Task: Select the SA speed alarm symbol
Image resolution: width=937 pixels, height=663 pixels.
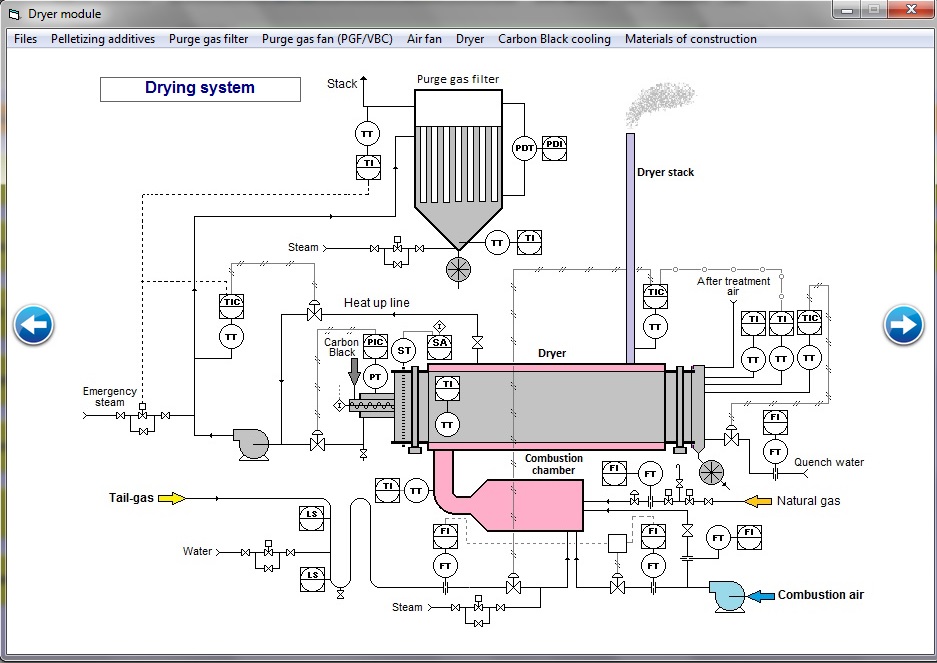Action: [x=440, y=347]
